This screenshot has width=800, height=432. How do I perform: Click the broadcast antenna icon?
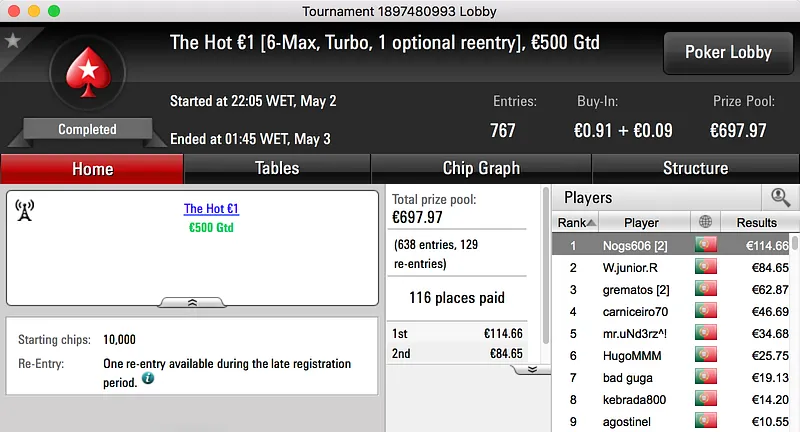click(x=25, y=210)
